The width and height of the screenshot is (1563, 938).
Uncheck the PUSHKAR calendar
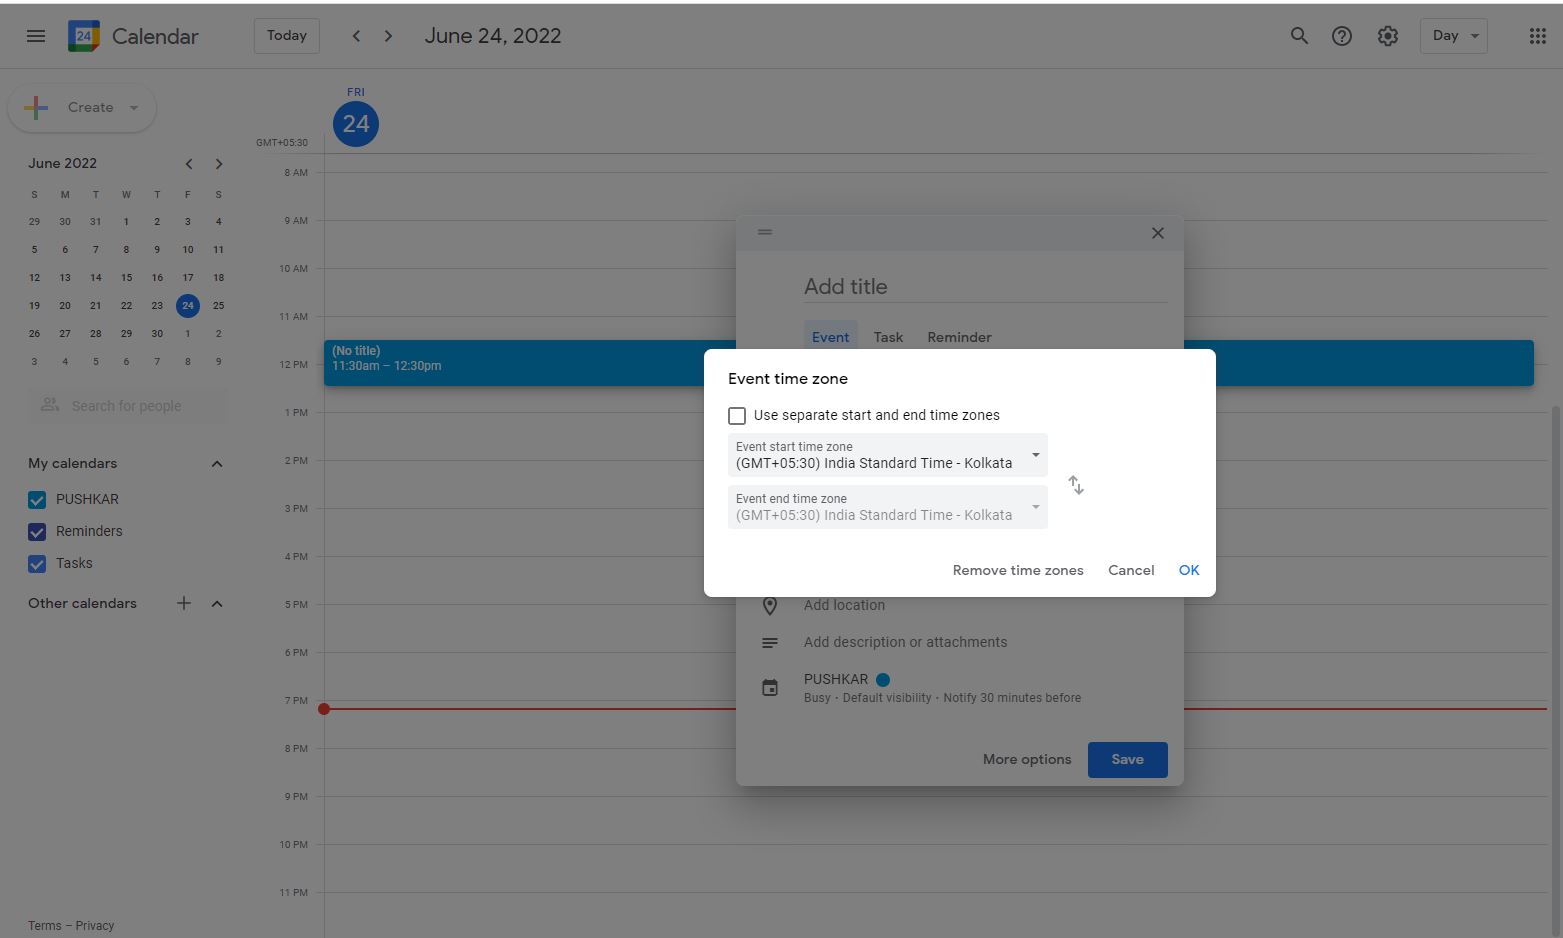pos(37,500)
